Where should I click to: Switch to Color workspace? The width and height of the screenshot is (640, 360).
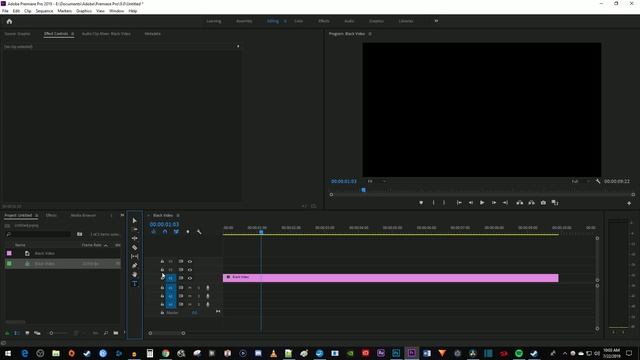299,21
